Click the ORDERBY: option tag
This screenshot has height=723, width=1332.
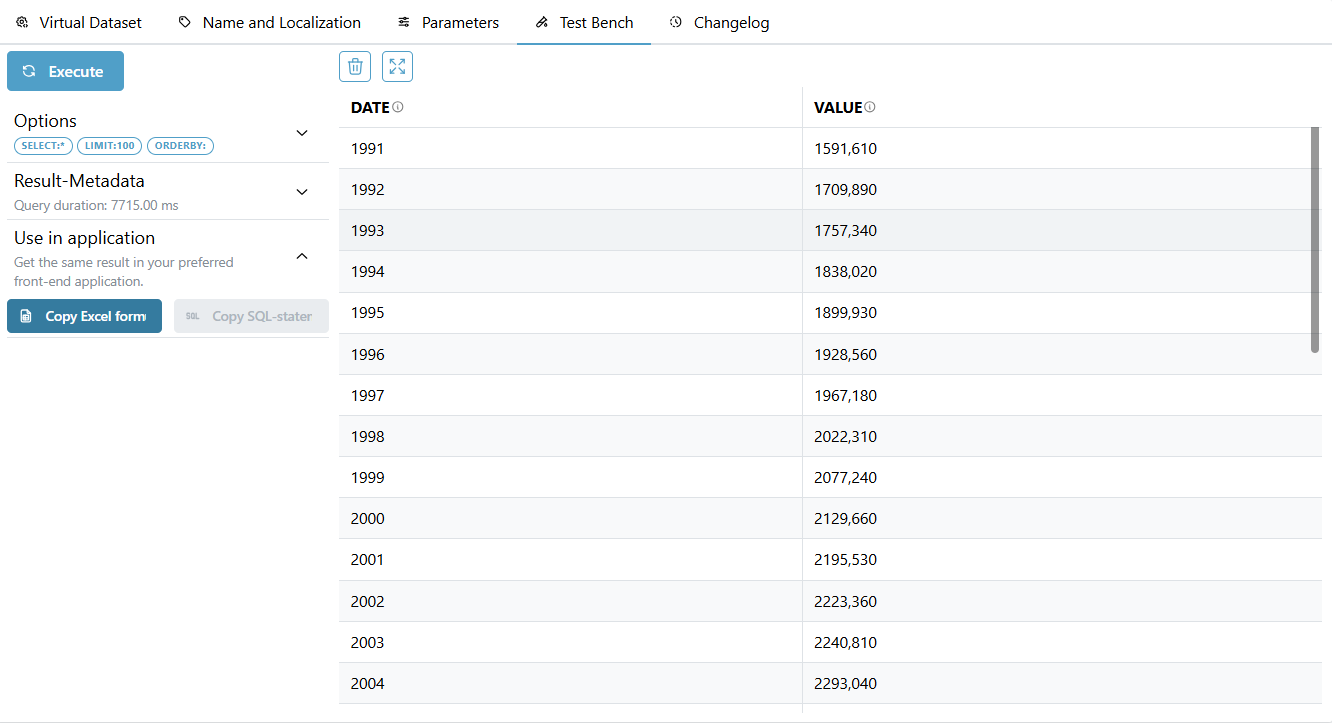pos(180,146)
